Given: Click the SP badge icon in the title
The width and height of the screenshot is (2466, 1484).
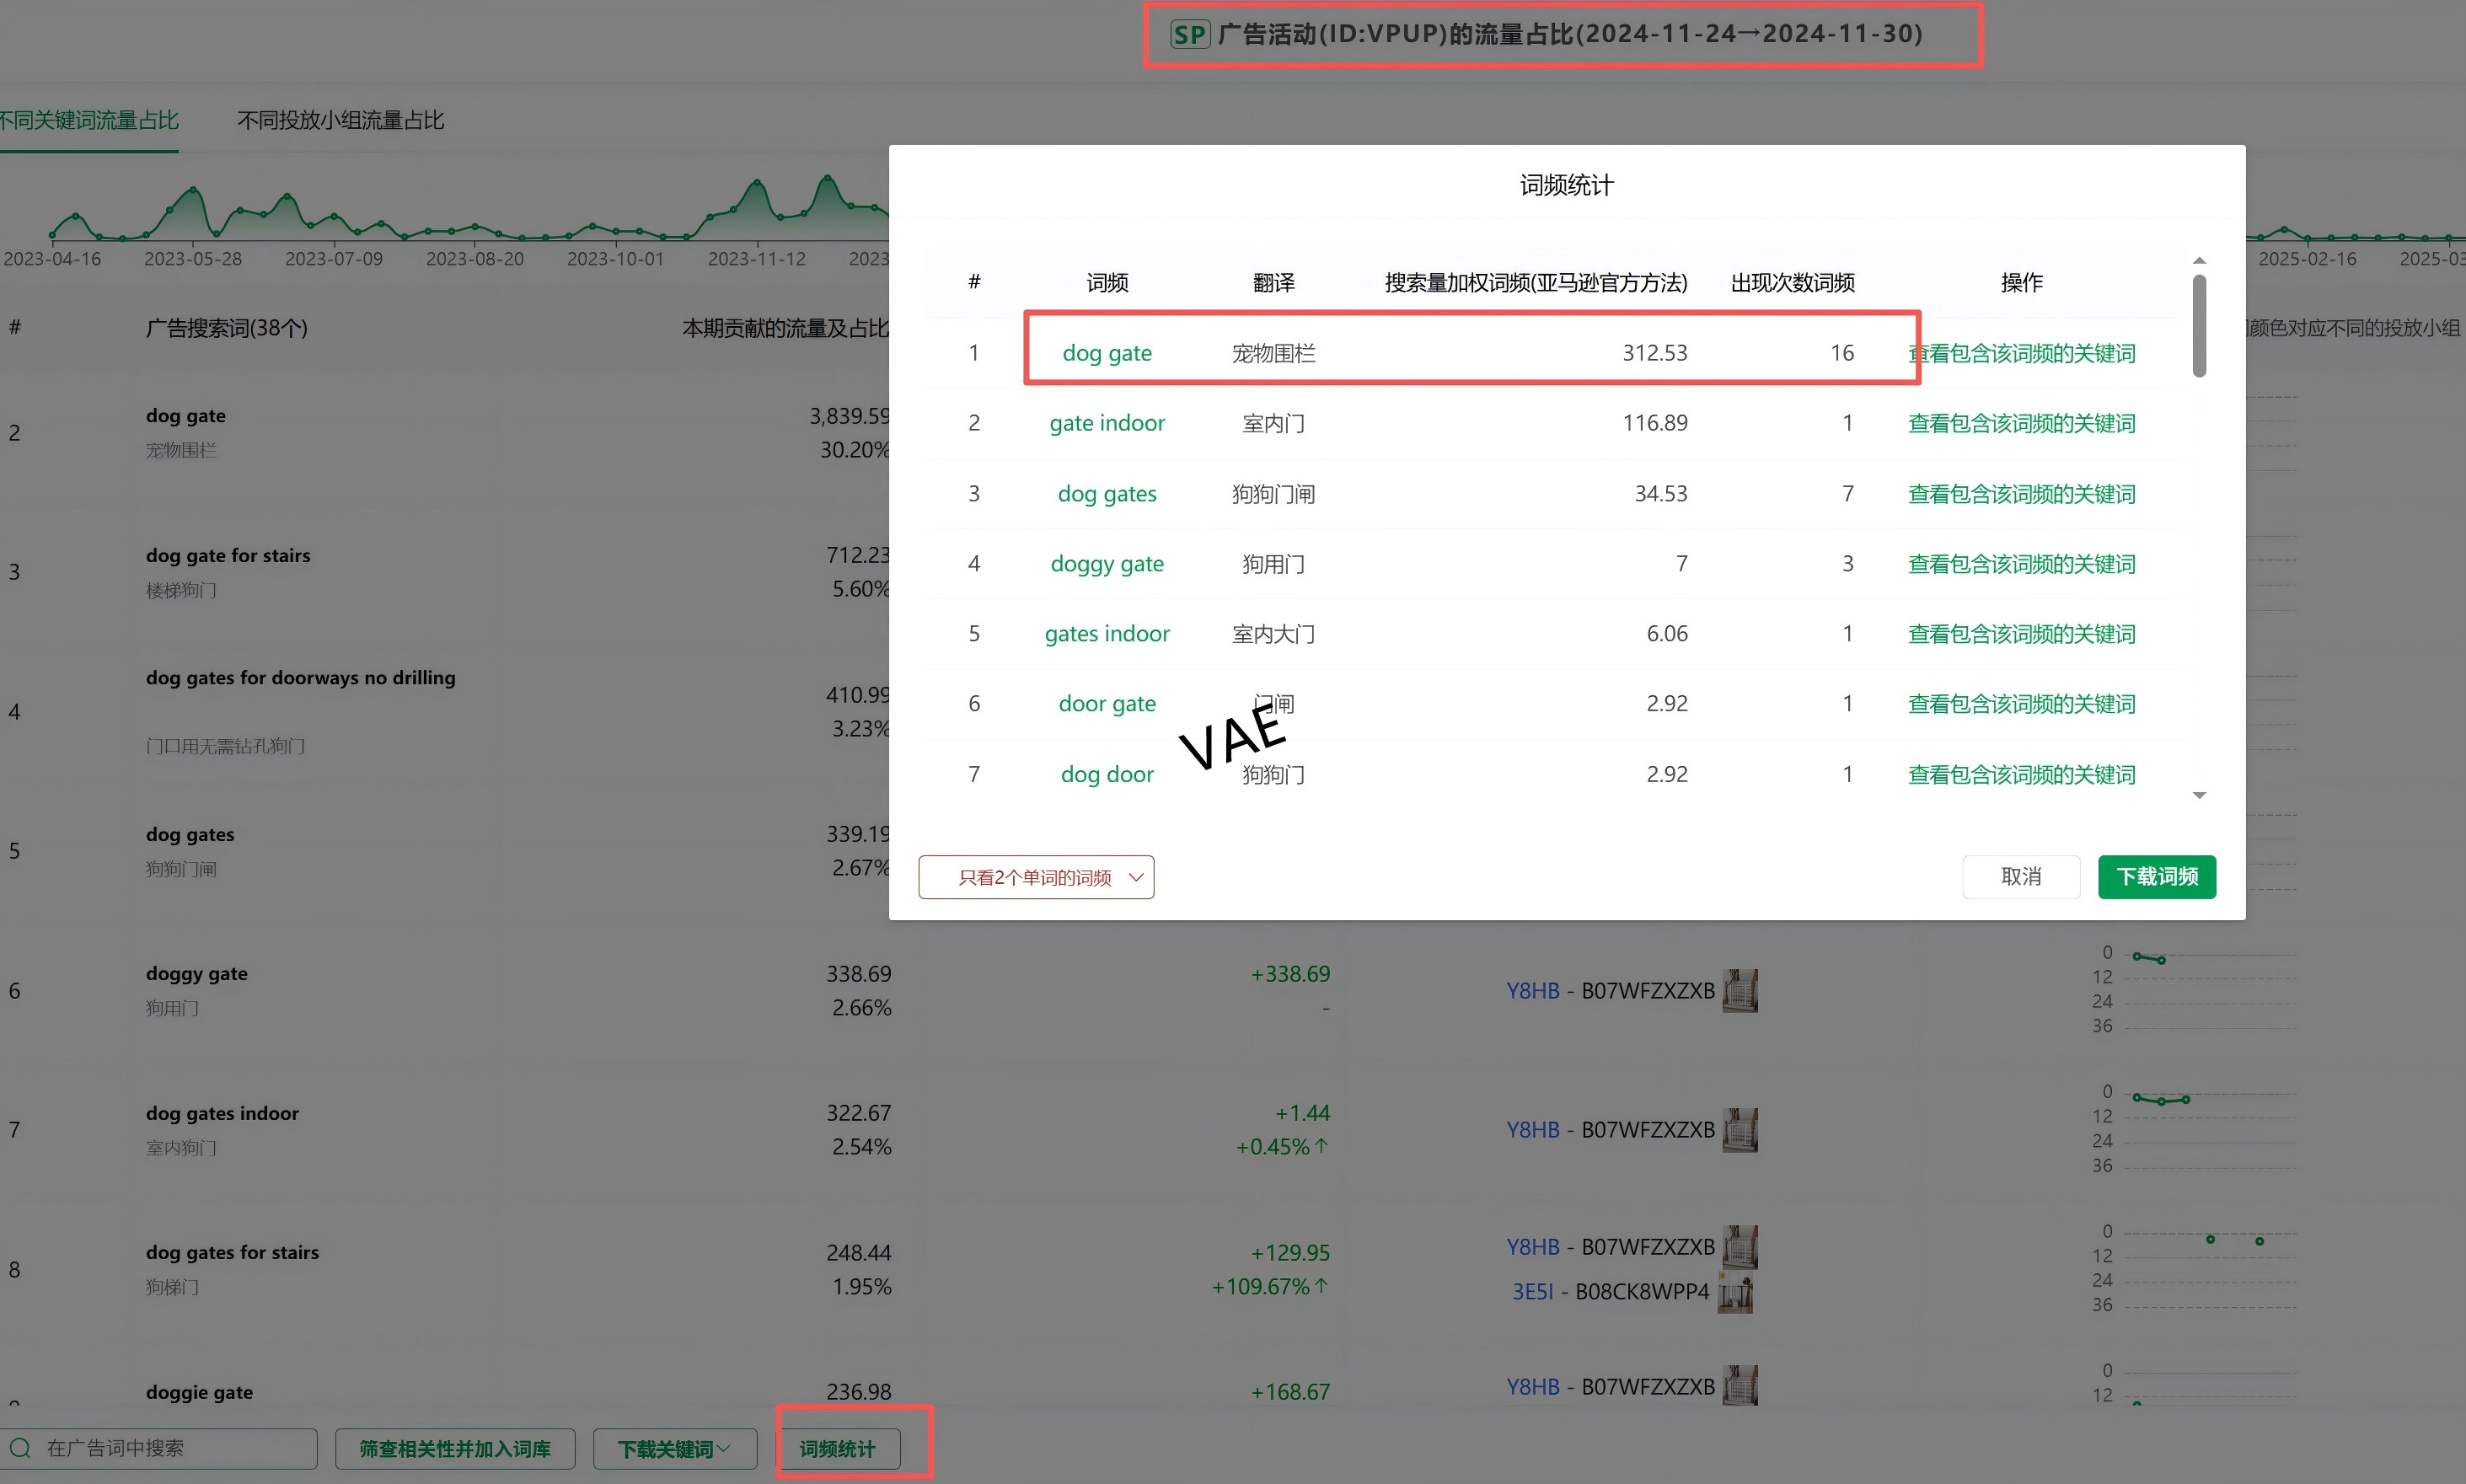Looking at the screenshot, I should [1189, 34].
